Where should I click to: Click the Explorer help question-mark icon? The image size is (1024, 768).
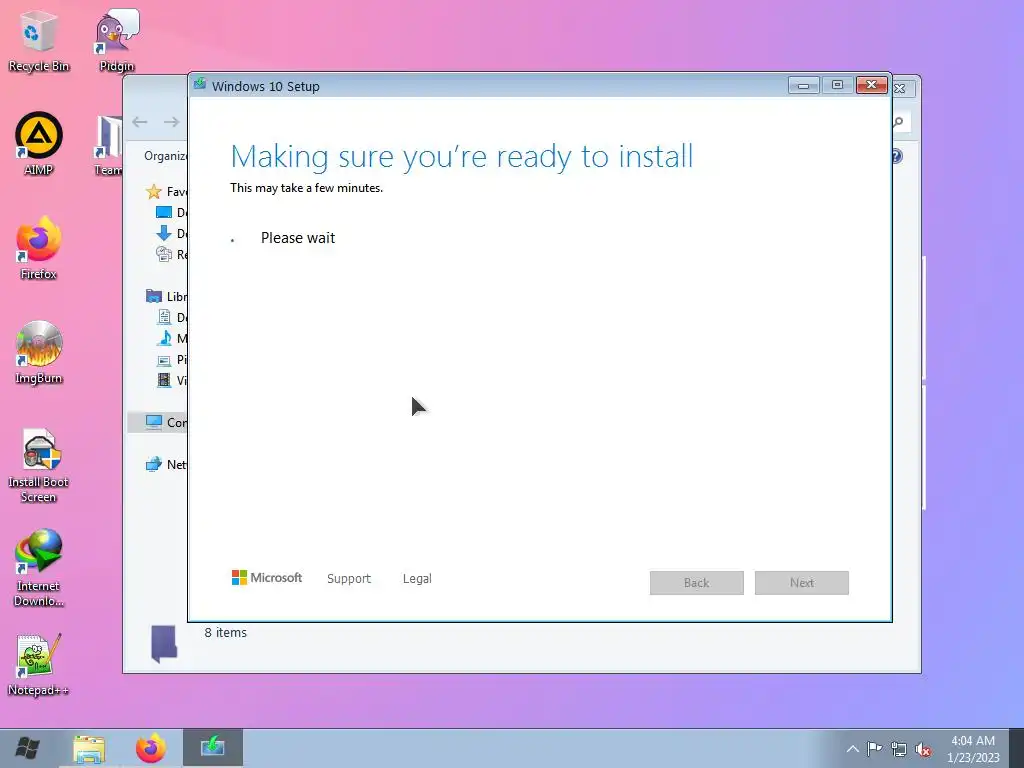coord(897,156)
